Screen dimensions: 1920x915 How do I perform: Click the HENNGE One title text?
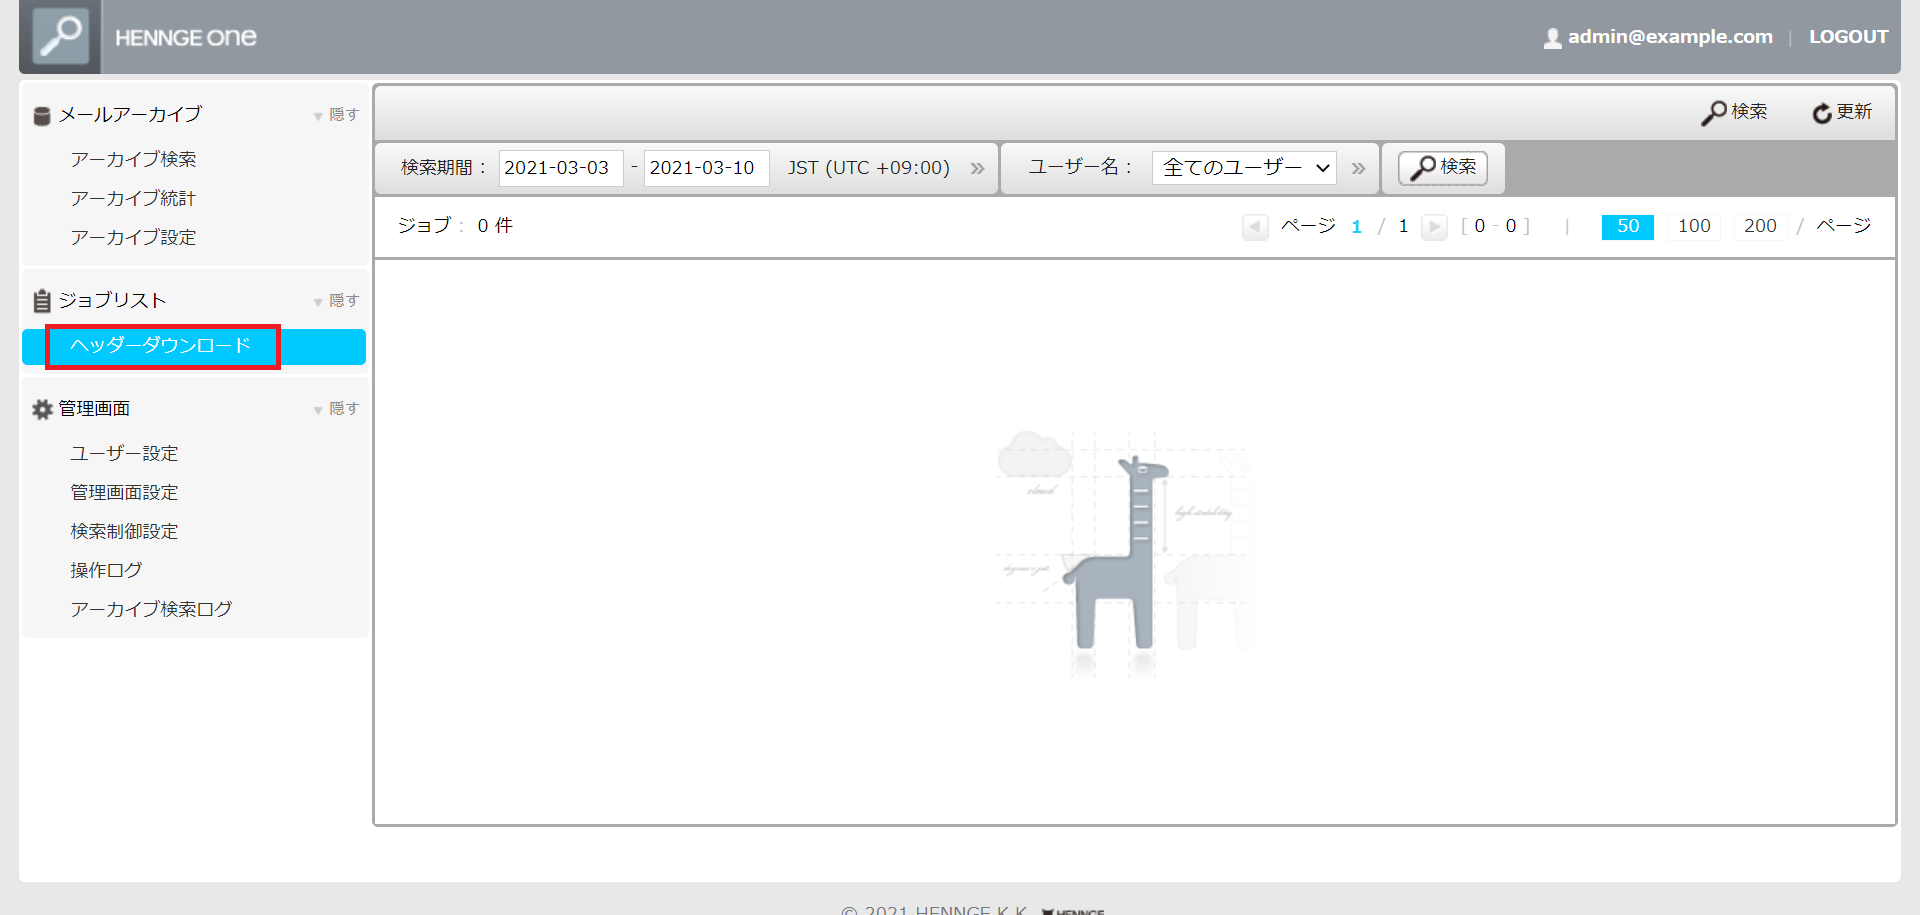186,38
